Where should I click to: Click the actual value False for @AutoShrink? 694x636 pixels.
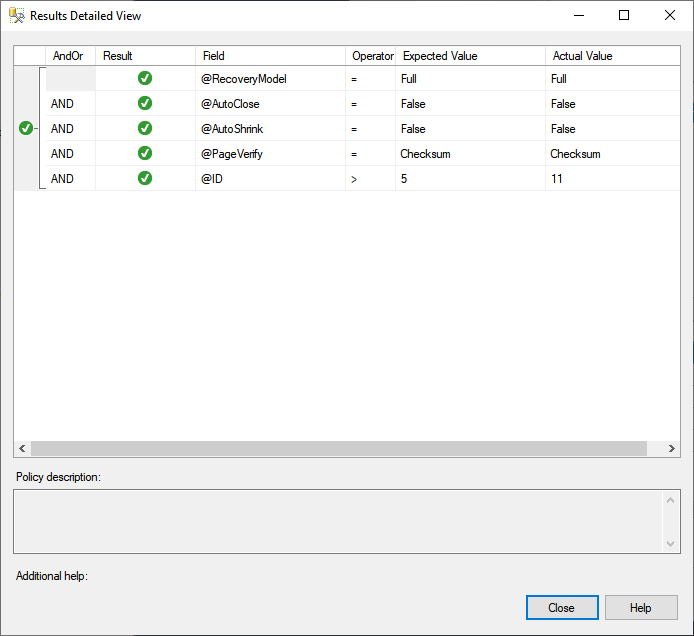click(613, 128)
